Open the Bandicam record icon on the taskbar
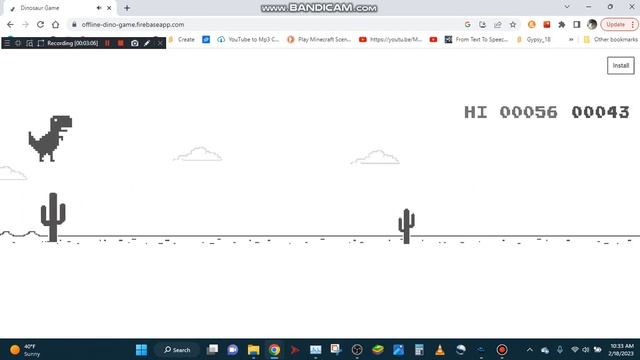640x360 pixels. click(502, 350)
